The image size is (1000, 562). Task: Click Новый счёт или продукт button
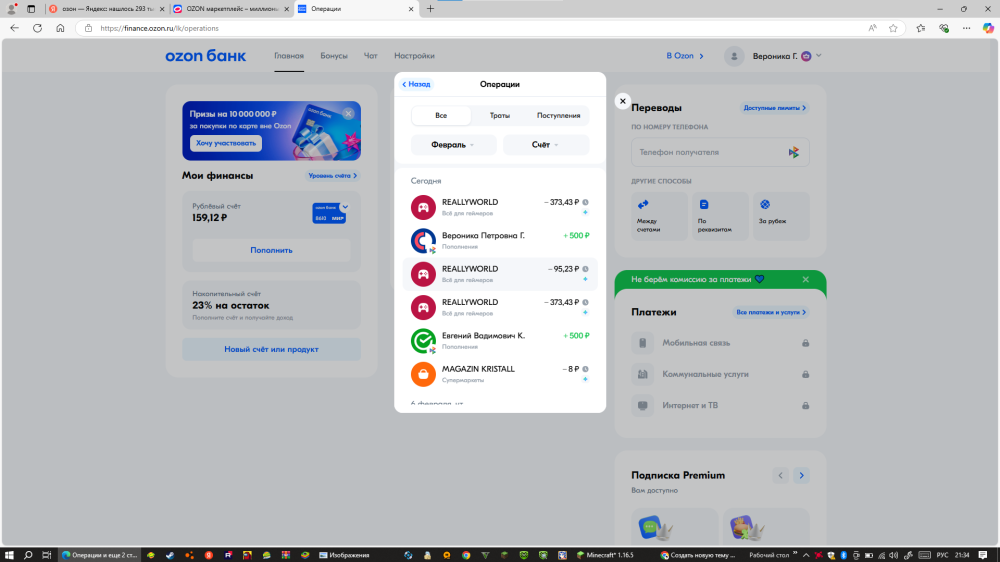[x=271, y=349]
